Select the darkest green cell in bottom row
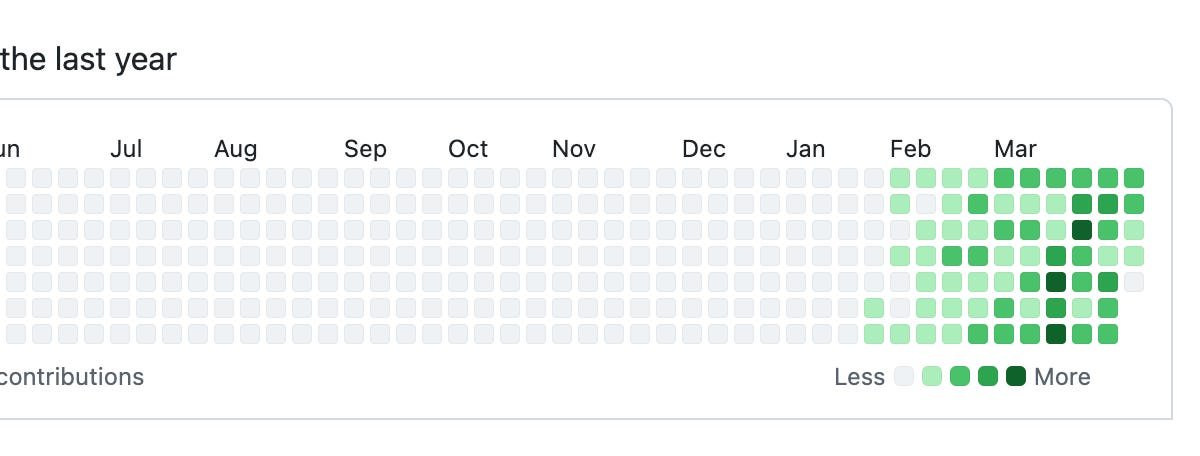 click(x=1056, y=334)
